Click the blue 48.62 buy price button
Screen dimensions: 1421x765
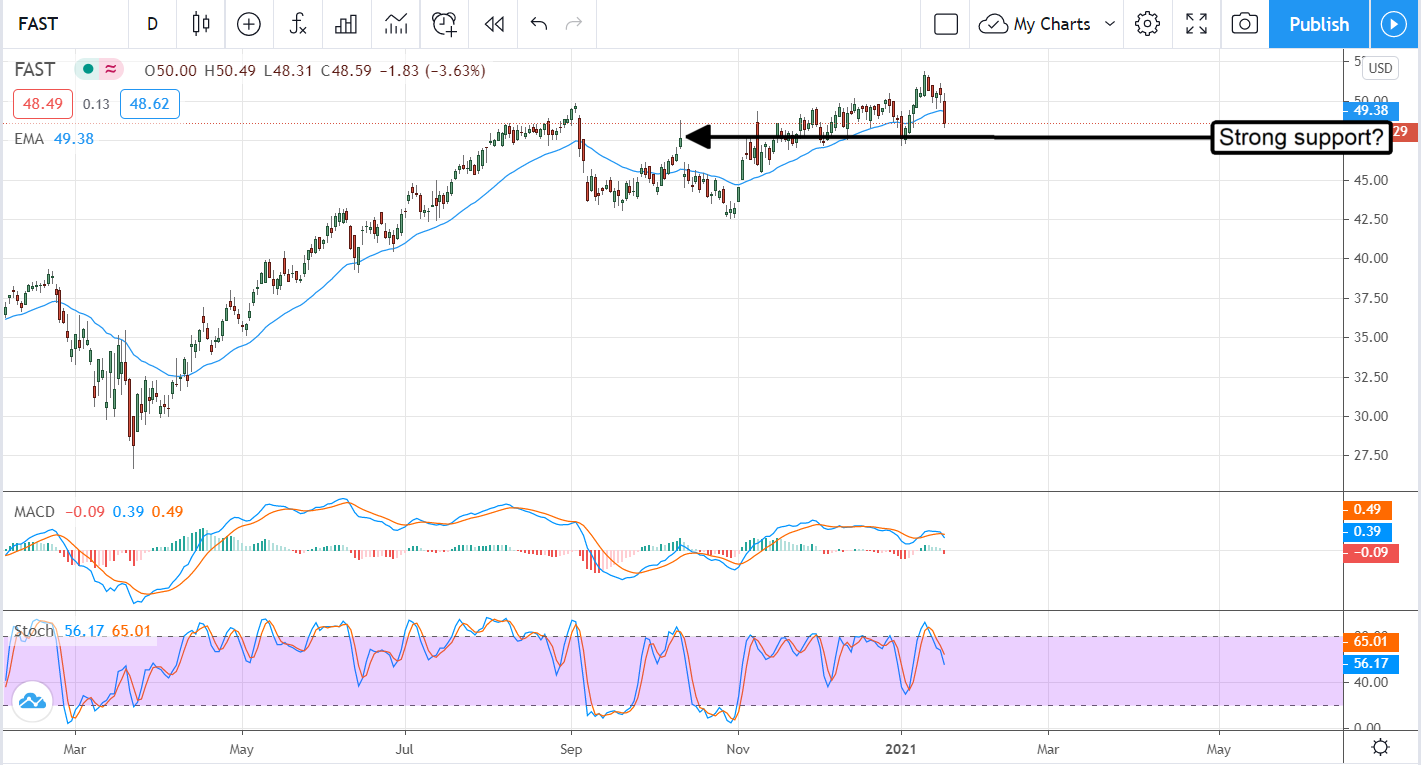(x=150, y=103)
